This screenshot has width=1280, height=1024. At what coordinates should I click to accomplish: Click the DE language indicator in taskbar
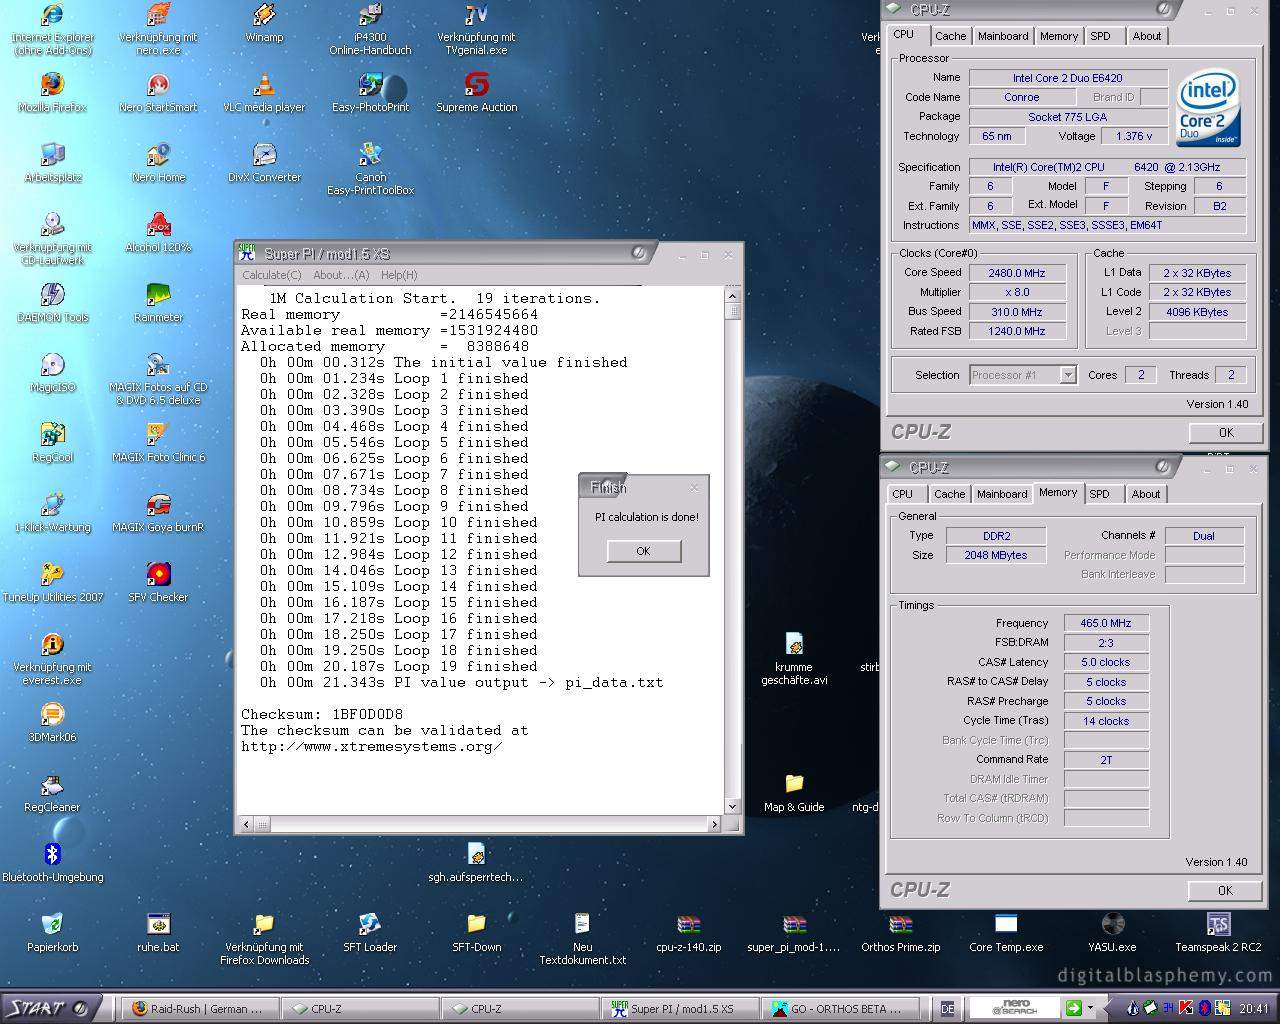click(947, 1008)
